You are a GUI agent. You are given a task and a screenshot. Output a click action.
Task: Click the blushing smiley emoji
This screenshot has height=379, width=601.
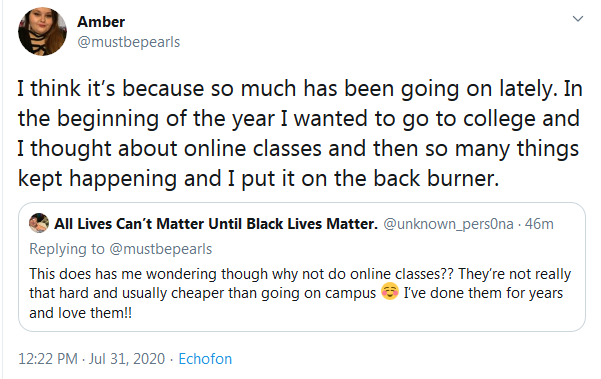(390, 292)
